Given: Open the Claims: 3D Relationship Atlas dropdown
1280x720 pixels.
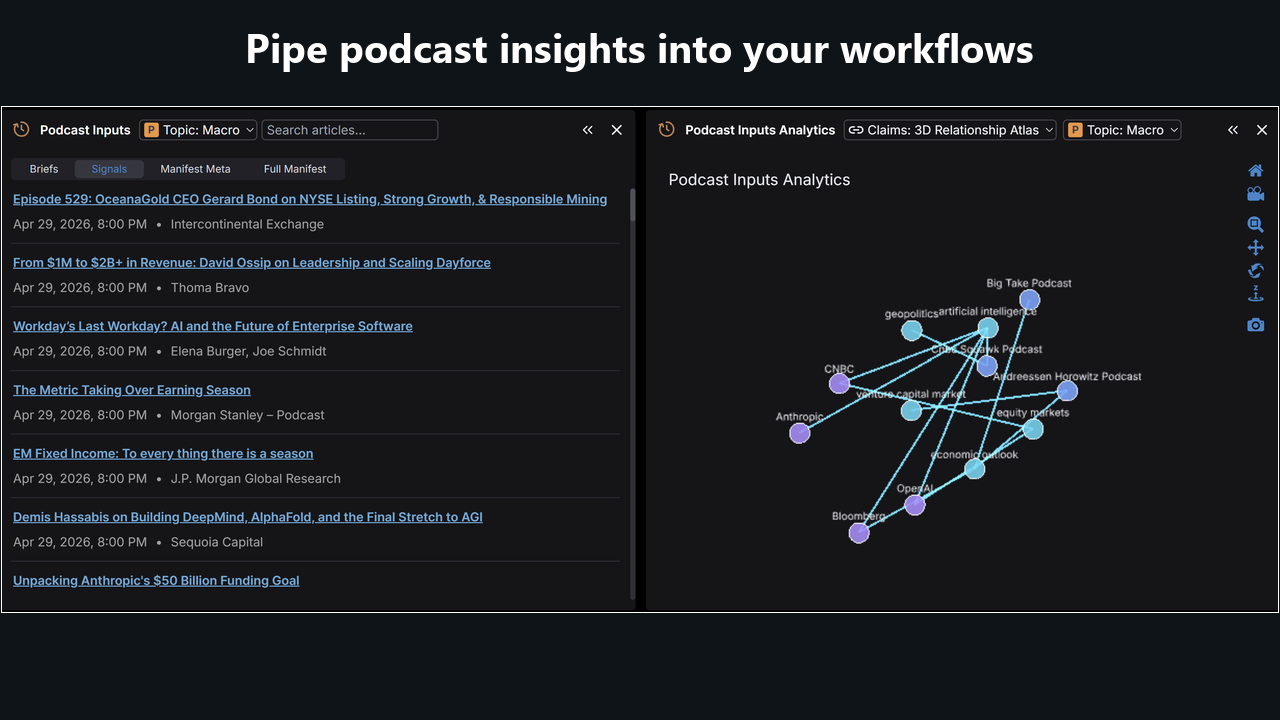Looking at the screenshot, I should pyautogui.click(x=950, y=130).
